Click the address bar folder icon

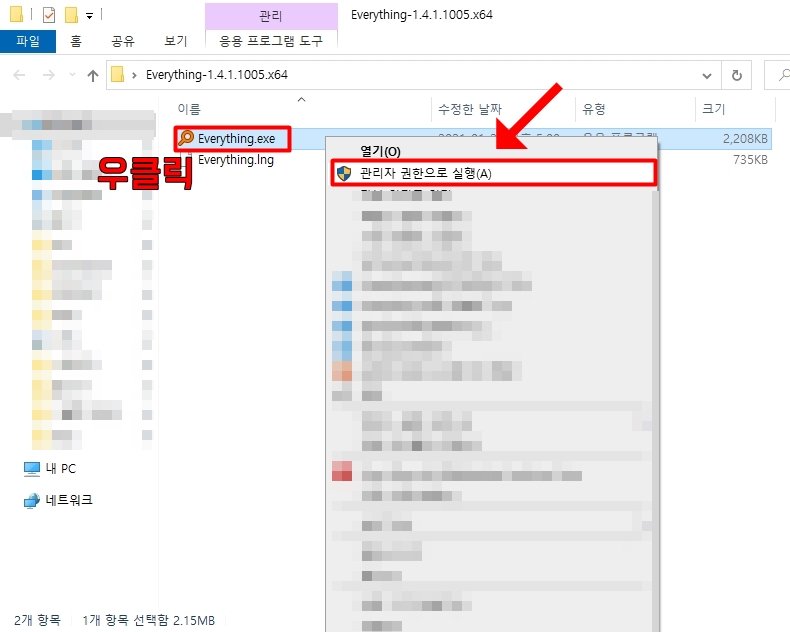coord(117,75)
